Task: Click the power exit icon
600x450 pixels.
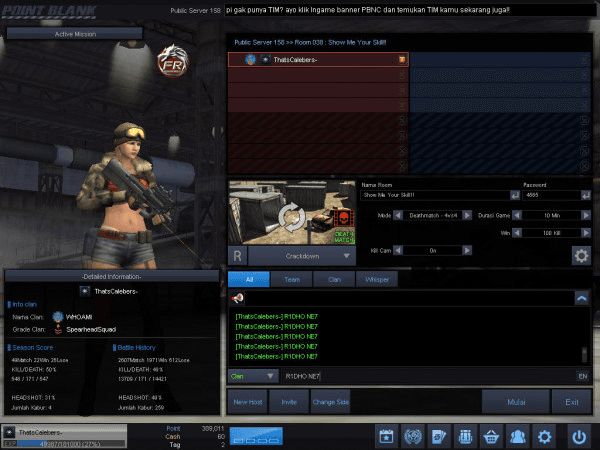Action: 579,436
